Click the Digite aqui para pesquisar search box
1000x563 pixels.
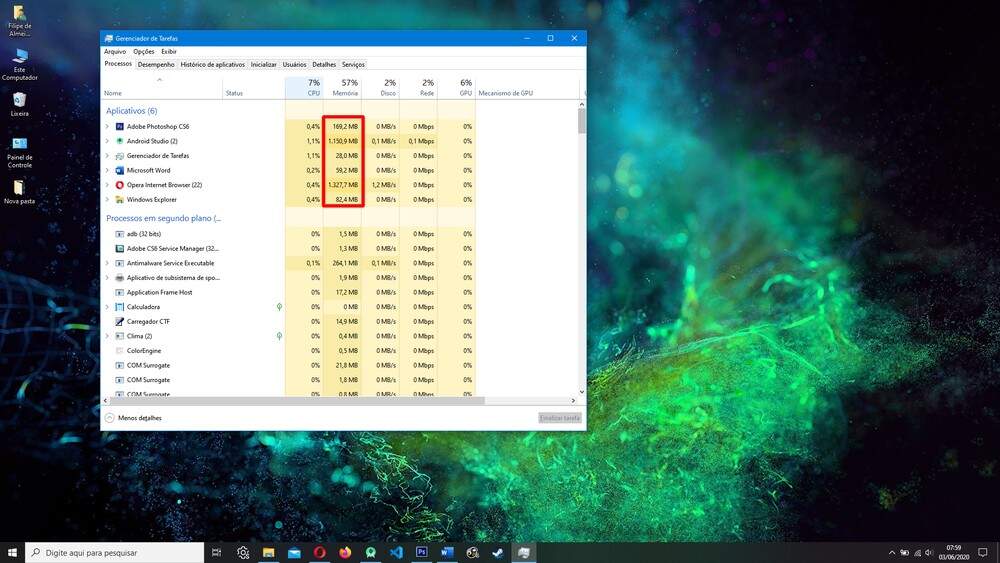pyautogui.click(x=115, y=552)
